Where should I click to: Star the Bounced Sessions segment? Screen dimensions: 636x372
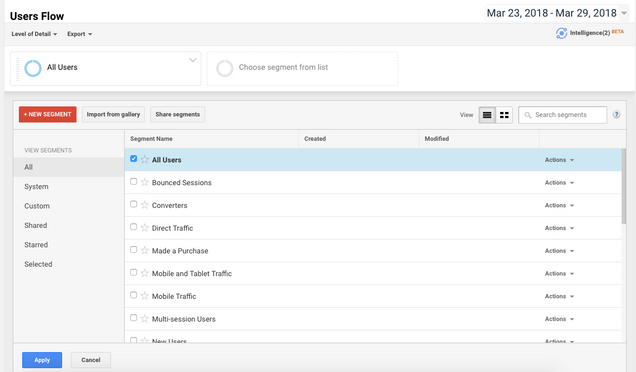pos(144,182)
